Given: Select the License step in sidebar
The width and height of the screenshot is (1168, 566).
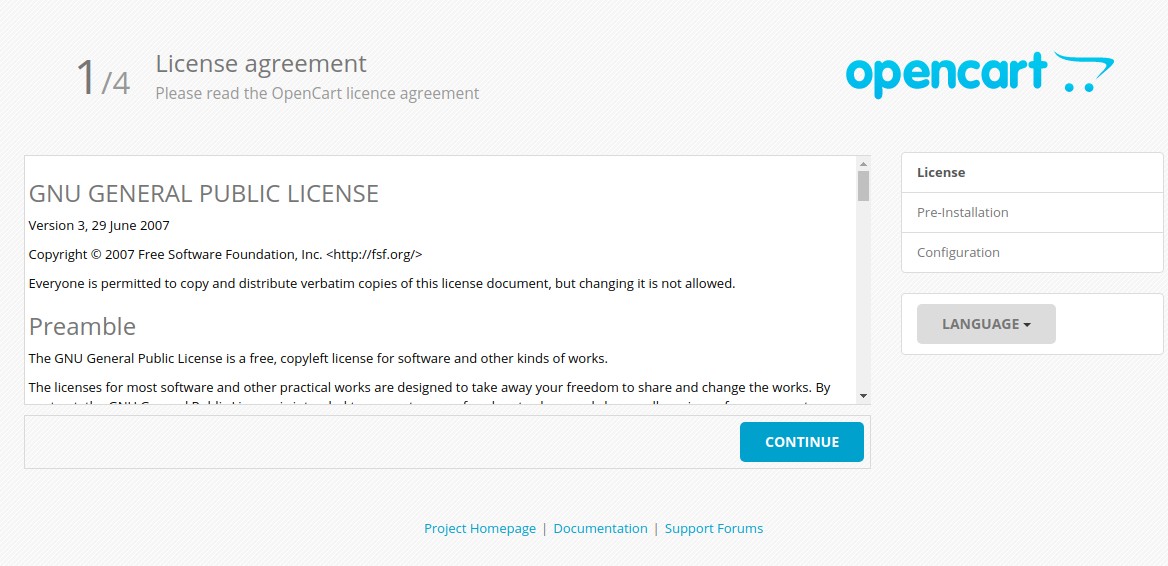Looking at the screenshot, I should 1032,172.
